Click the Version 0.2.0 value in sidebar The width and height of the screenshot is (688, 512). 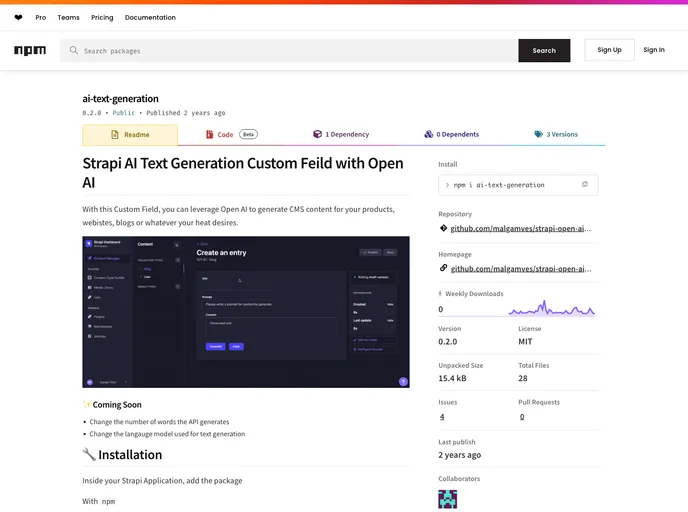[448, 342]
